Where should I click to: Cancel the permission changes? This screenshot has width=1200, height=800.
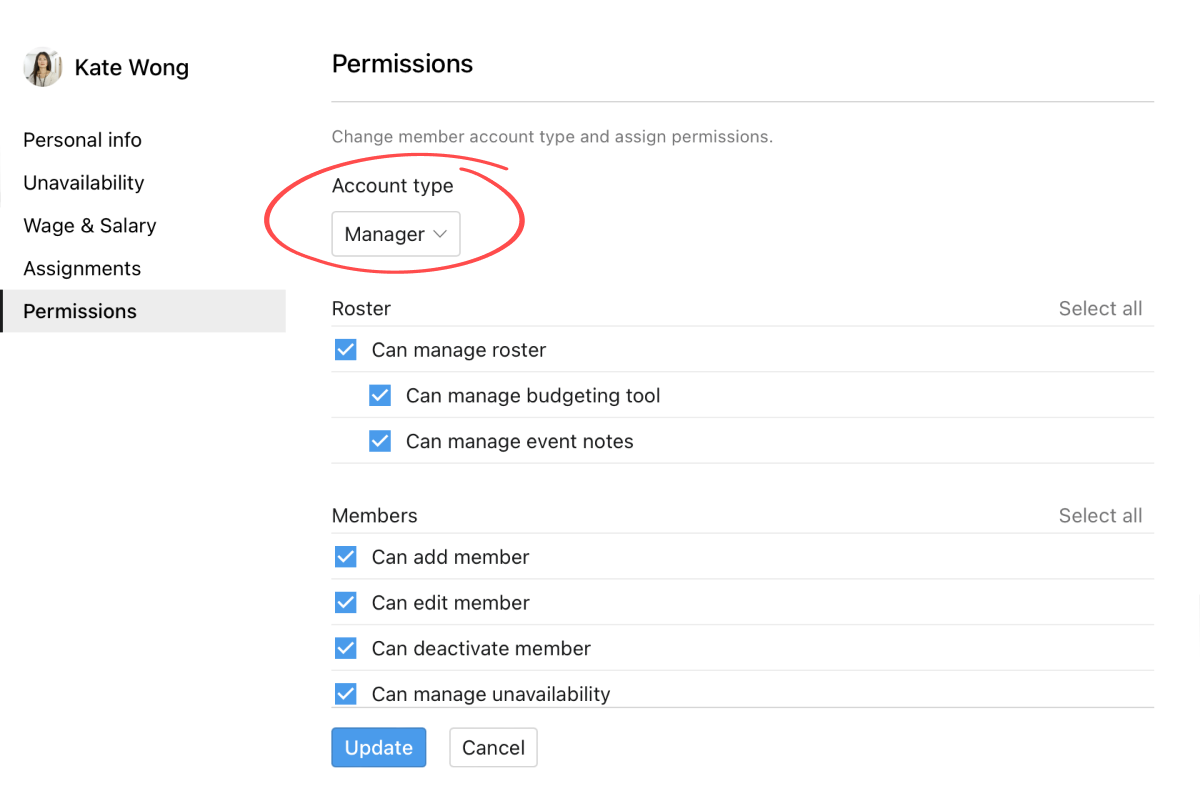(x=493, y=747)
